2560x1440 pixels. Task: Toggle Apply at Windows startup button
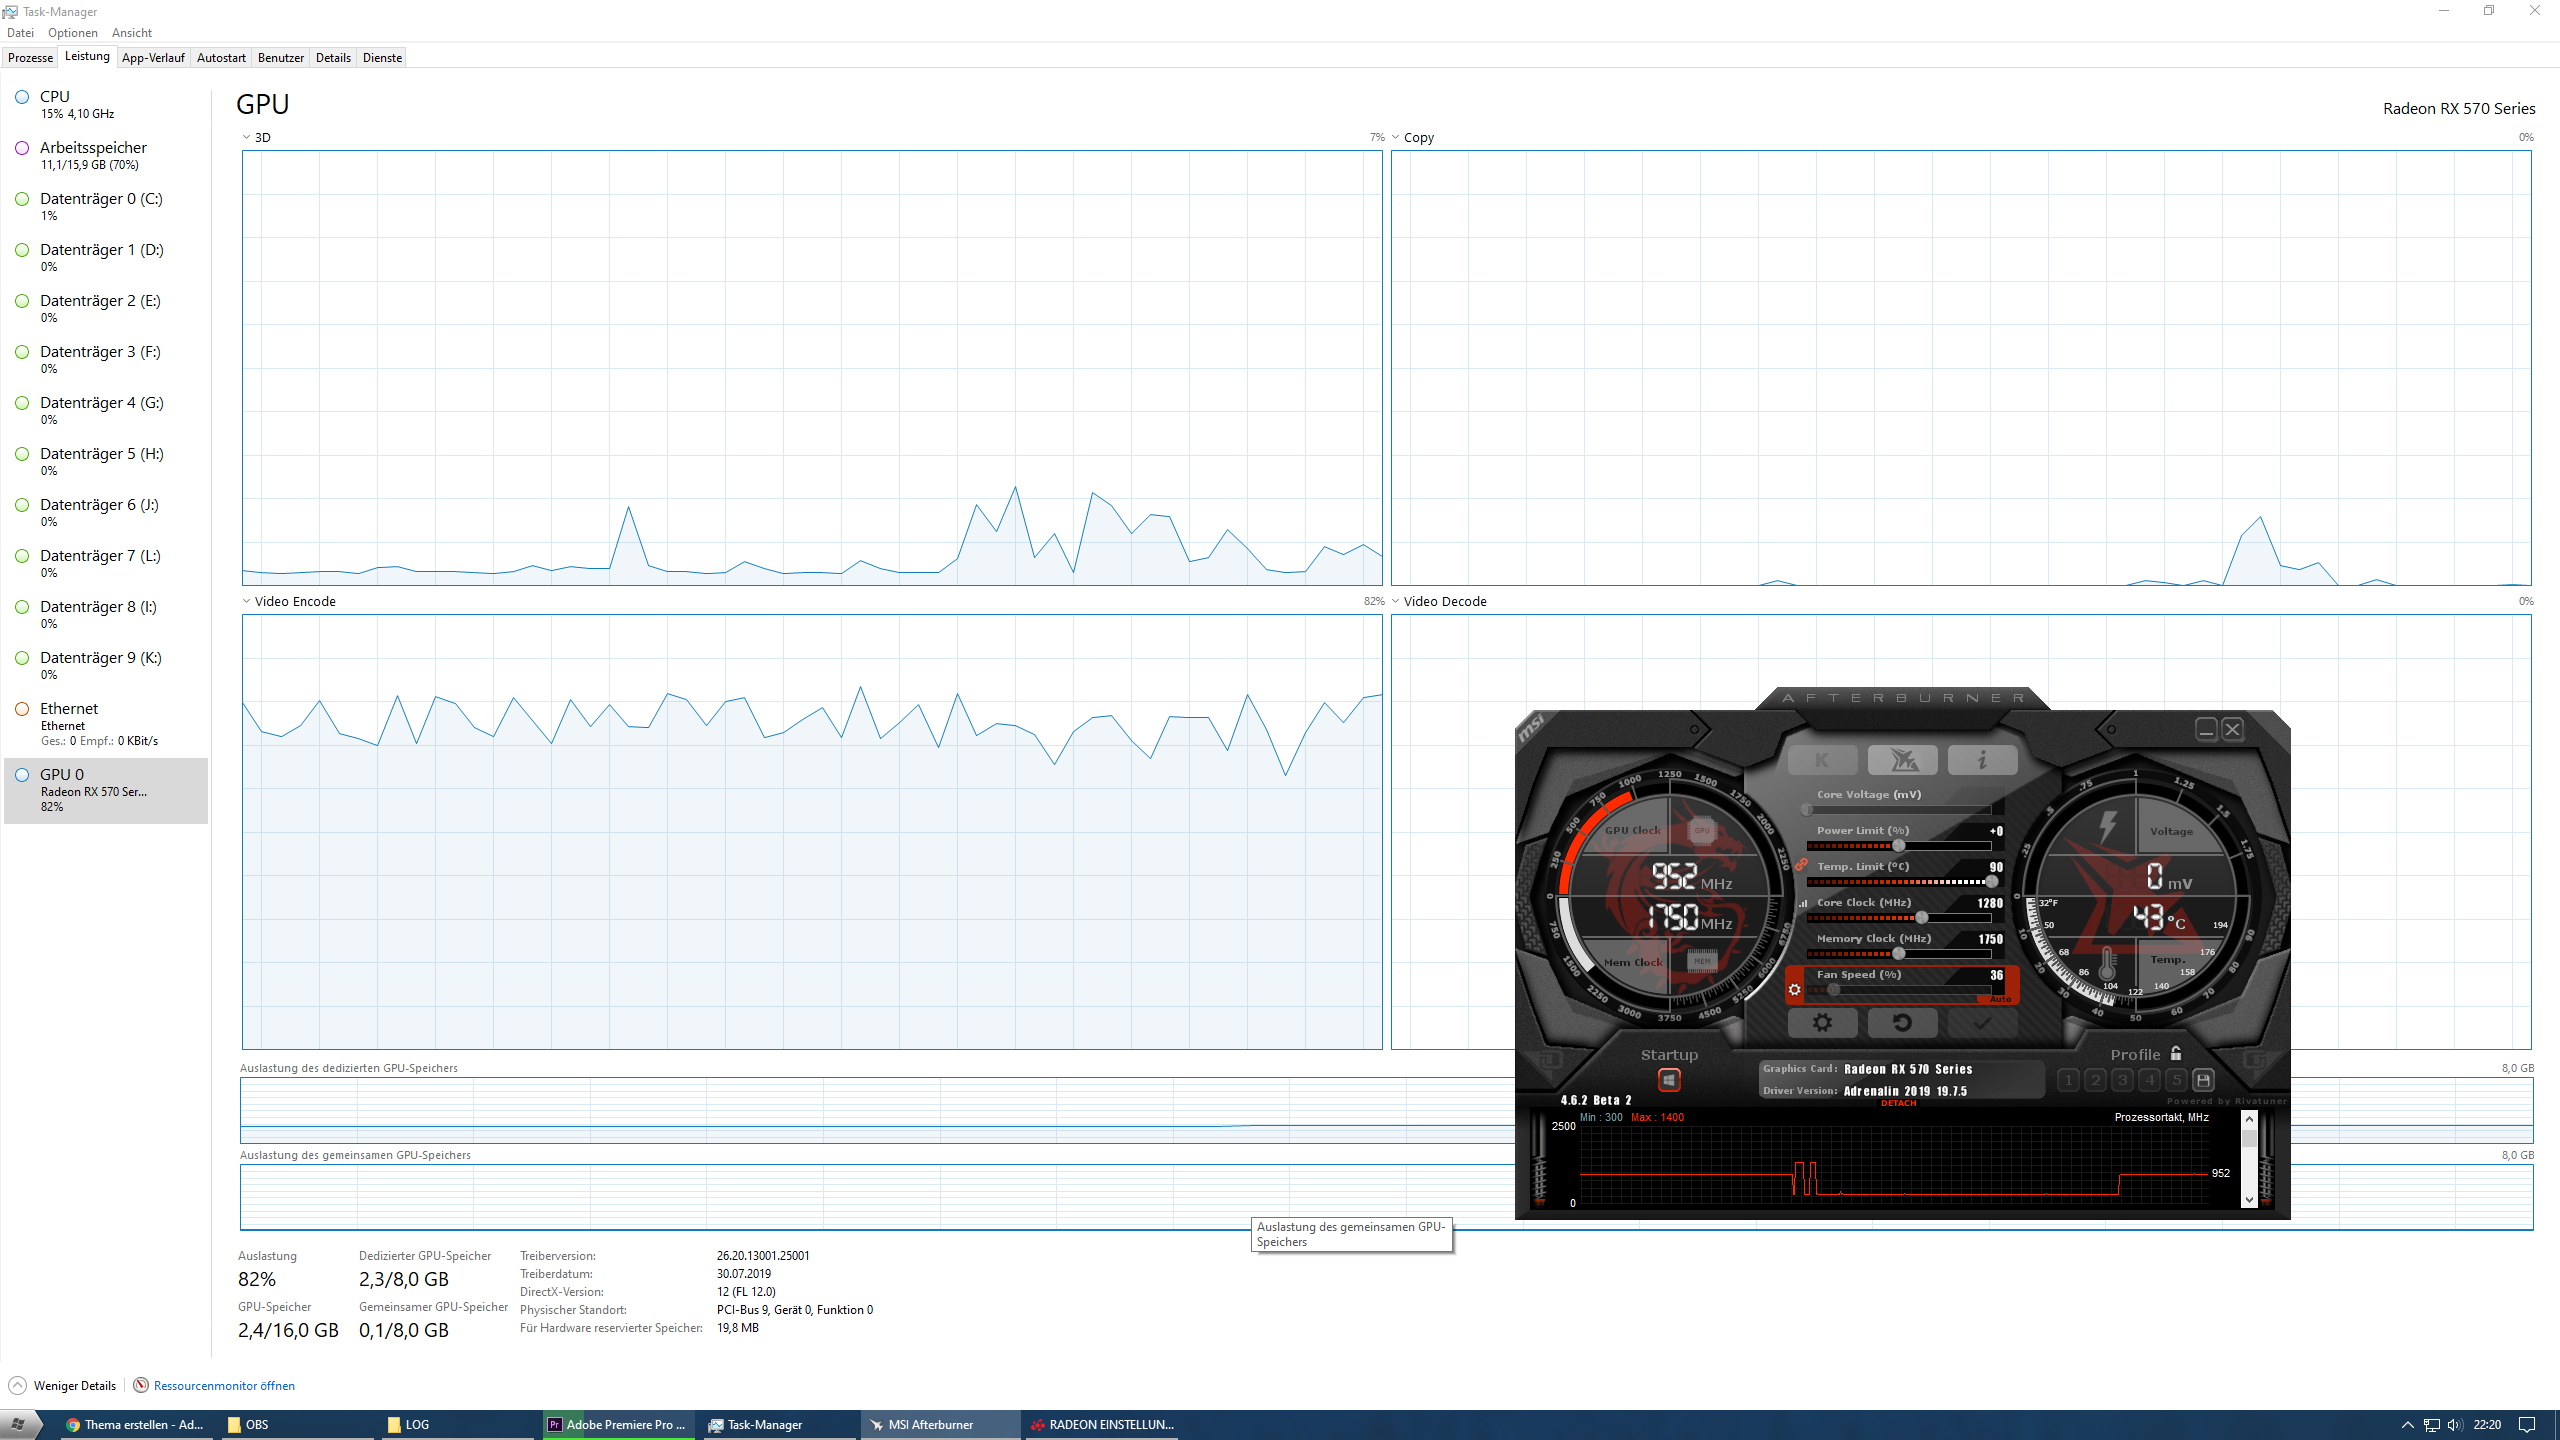pyautogui.click(x=1669, y=1080)
